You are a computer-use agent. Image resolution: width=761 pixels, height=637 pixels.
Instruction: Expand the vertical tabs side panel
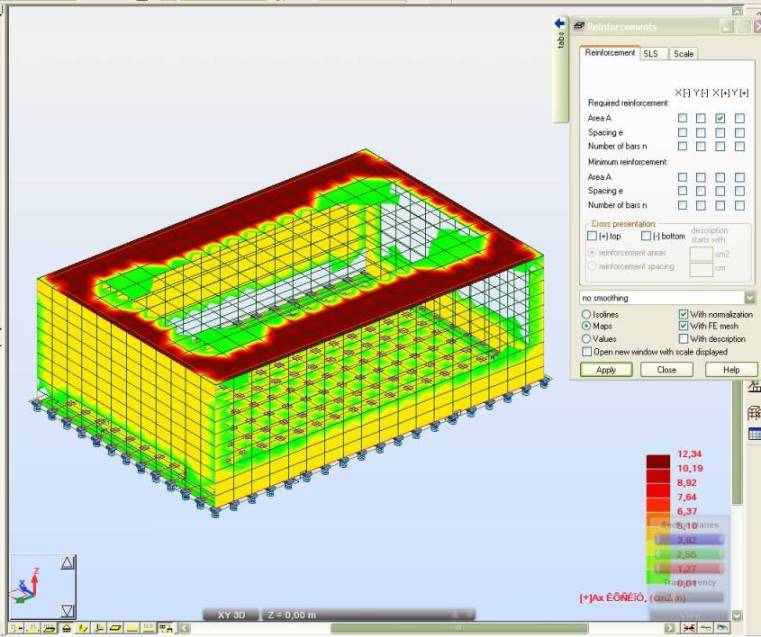point(561,40)
